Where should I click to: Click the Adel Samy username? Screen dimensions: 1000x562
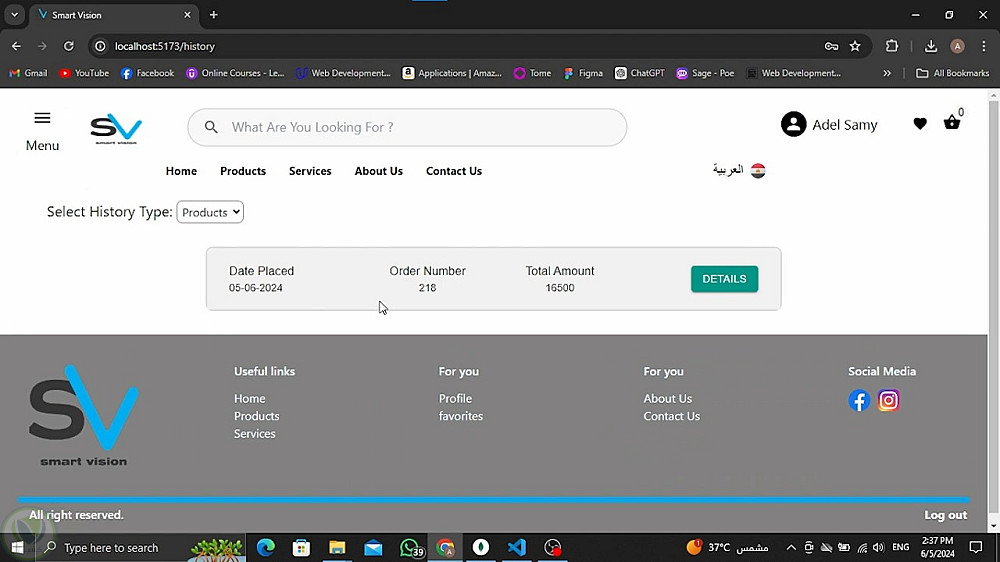click(844, 125)
